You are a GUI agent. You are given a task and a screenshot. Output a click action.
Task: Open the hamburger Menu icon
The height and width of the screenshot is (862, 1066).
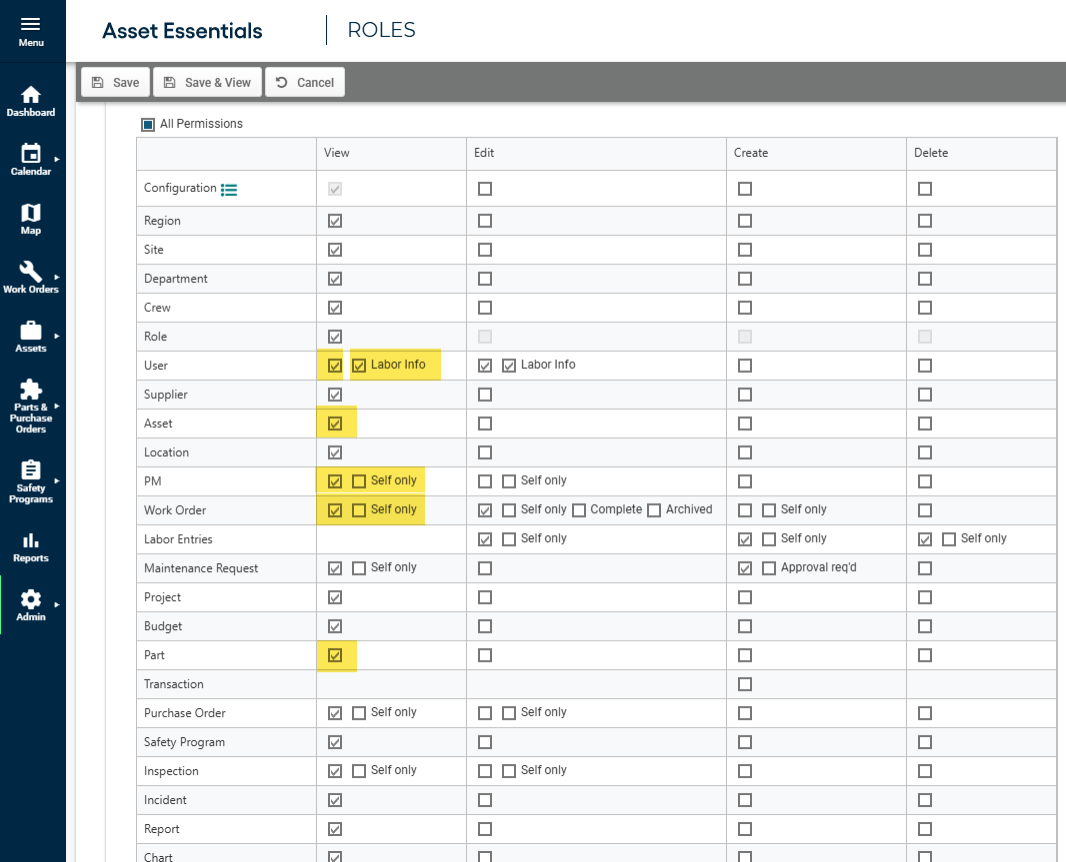(x=31, y=24)
